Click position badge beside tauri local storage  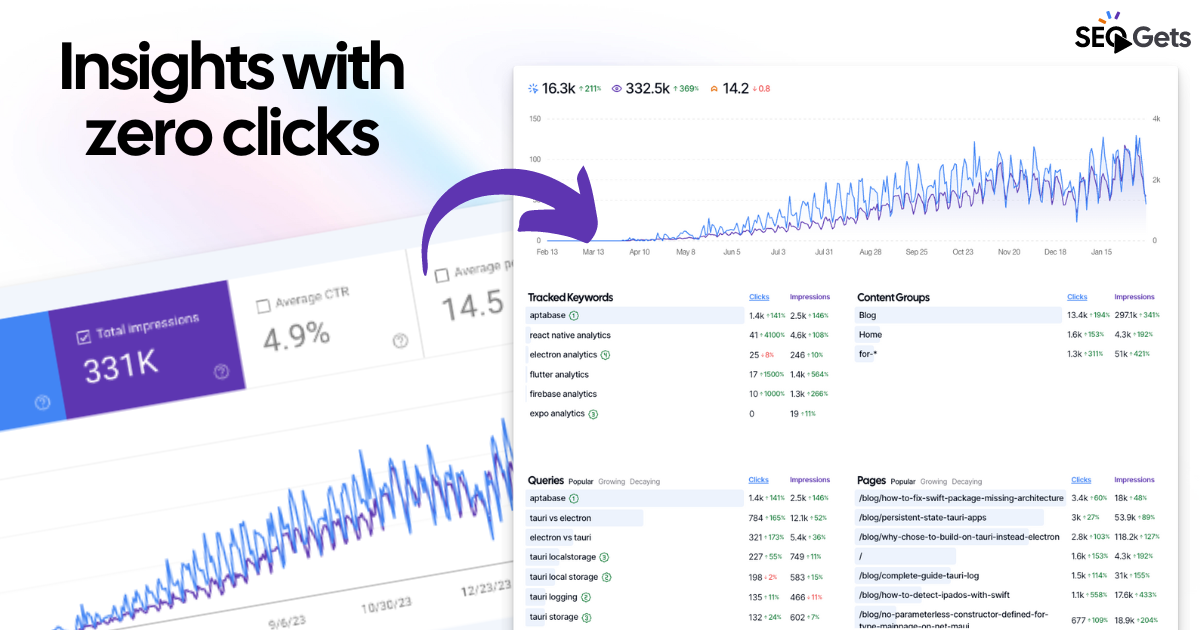(607, 577)
